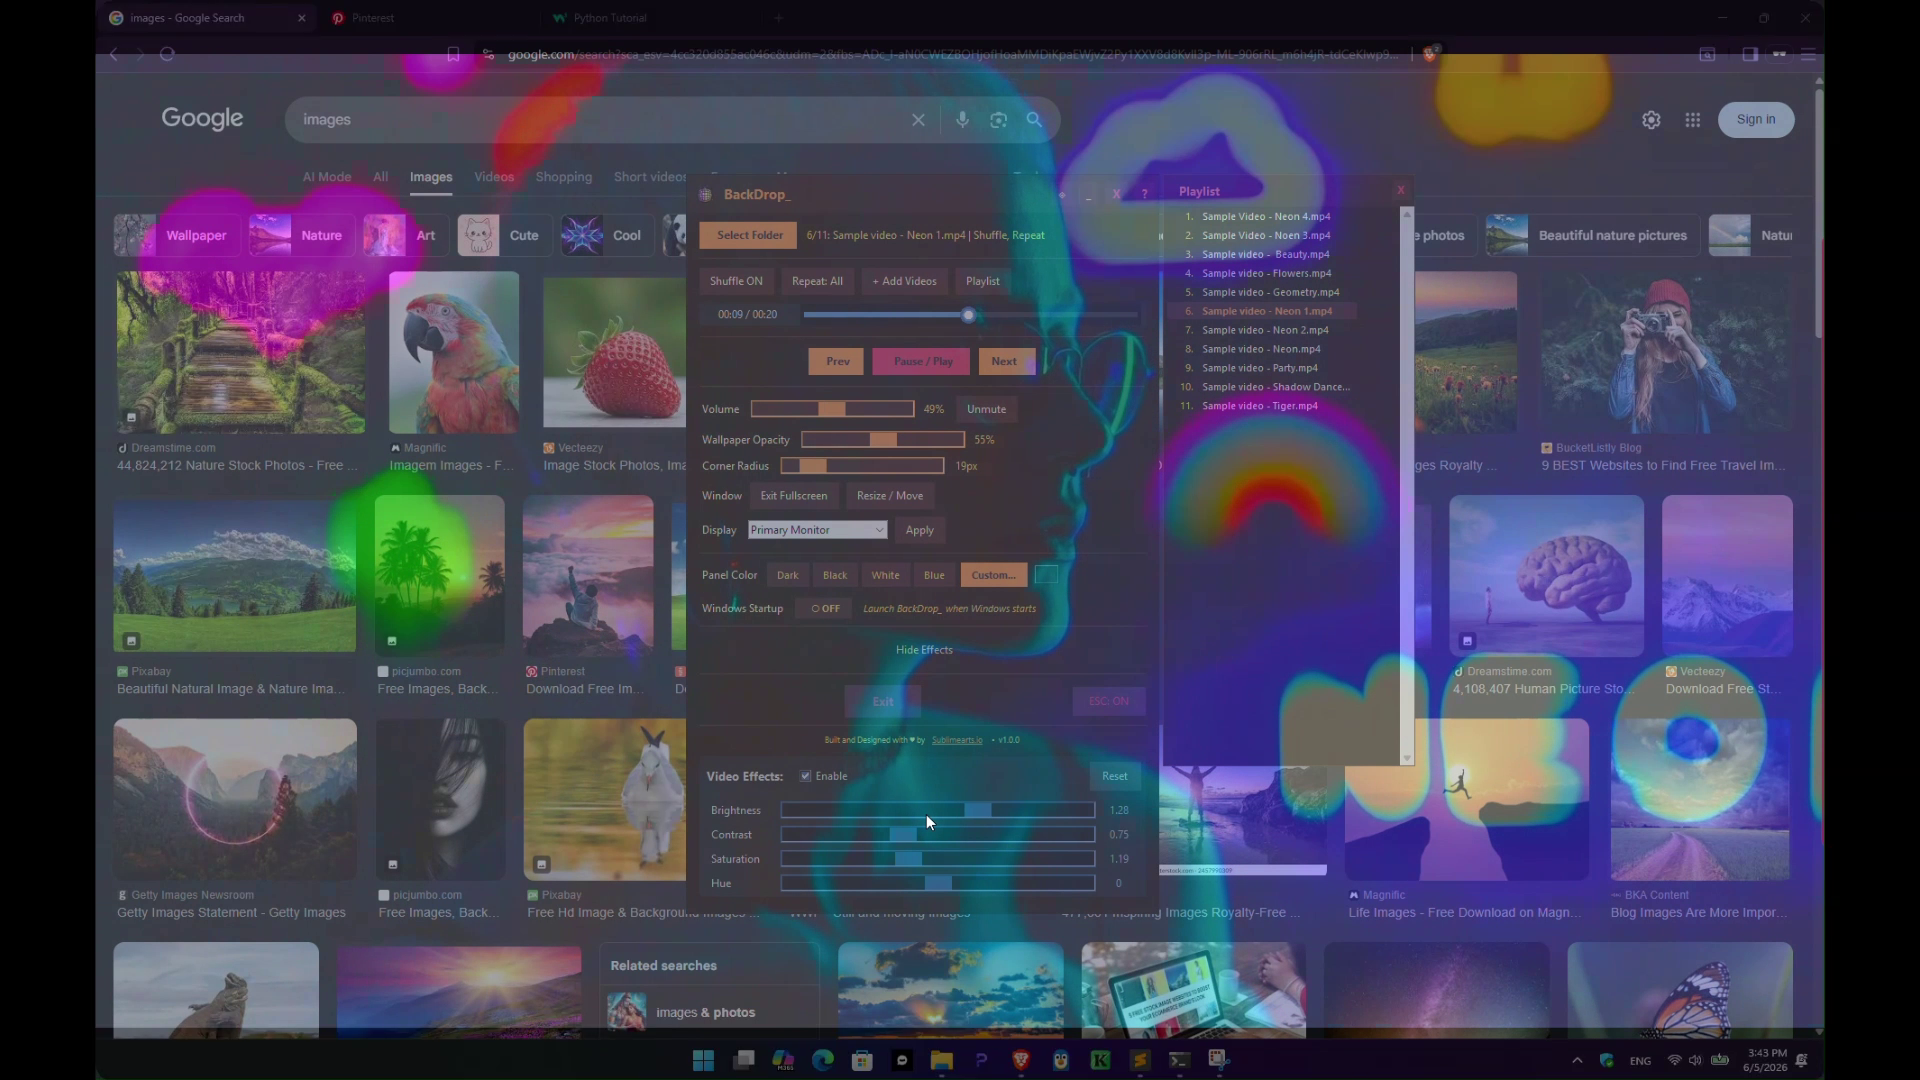Screen dimensions: 1920x1080
Task: Select the Dark panel color
Action: [788, 575]
